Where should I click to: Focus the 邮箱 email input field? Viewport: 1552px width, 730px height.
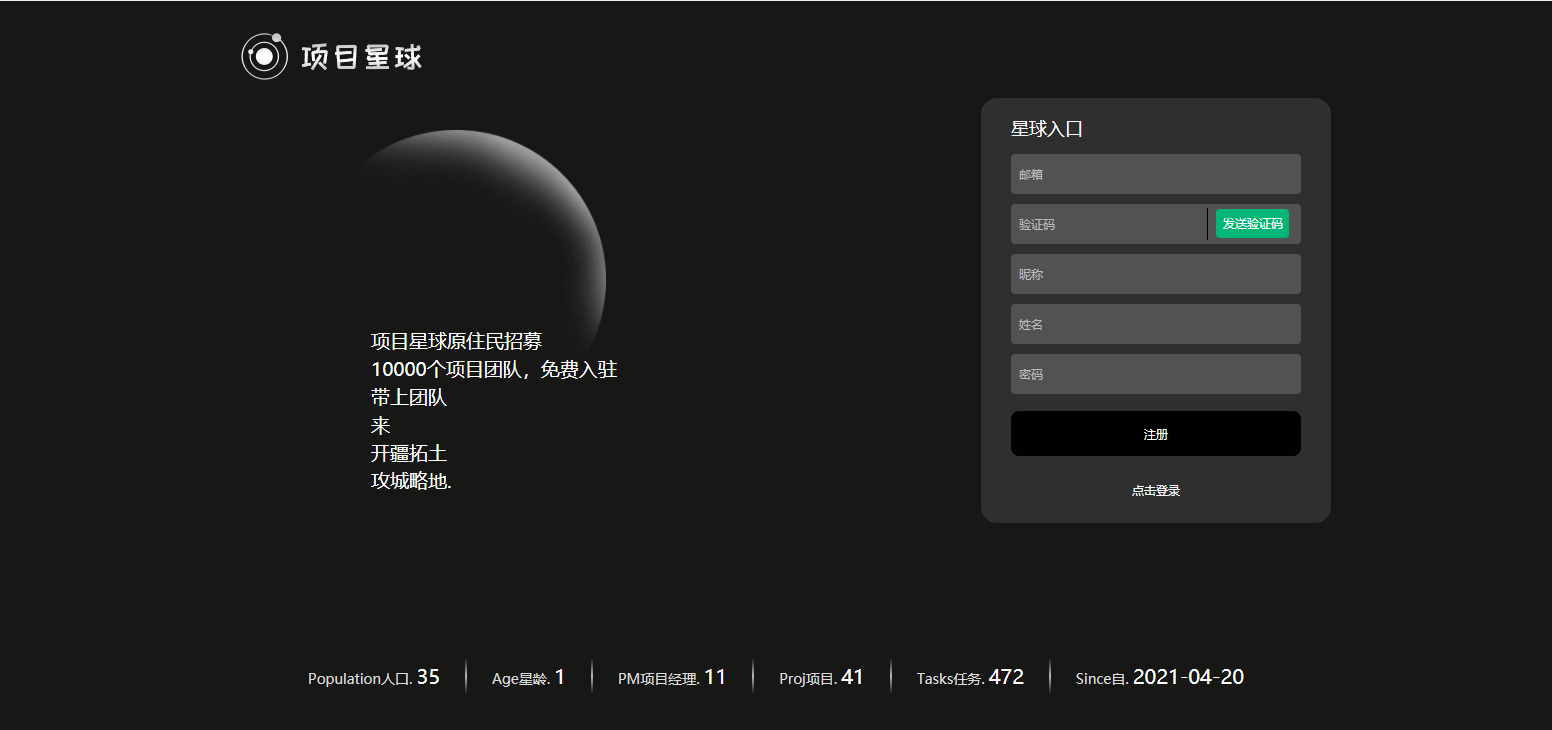(1155, 174)
